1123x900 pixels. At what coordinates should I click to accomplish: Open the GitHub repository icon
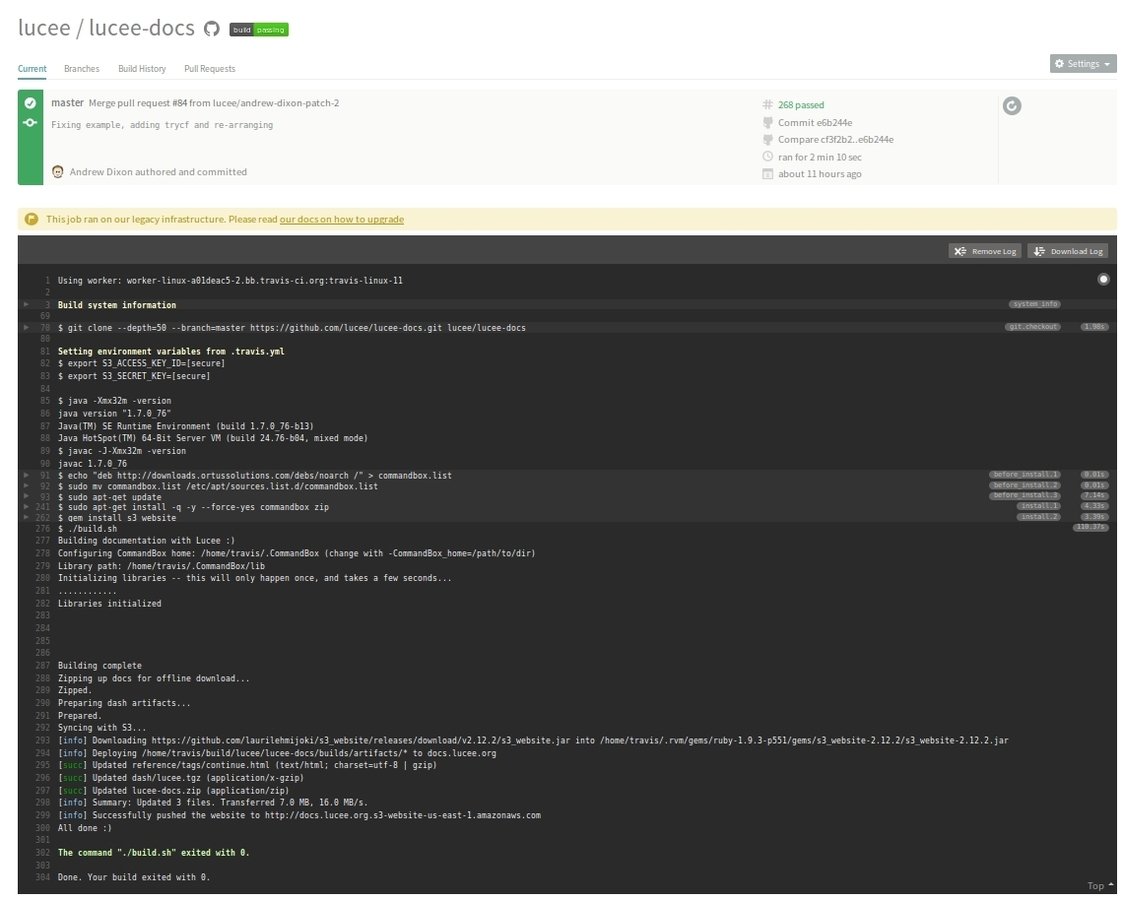[211, 29]
